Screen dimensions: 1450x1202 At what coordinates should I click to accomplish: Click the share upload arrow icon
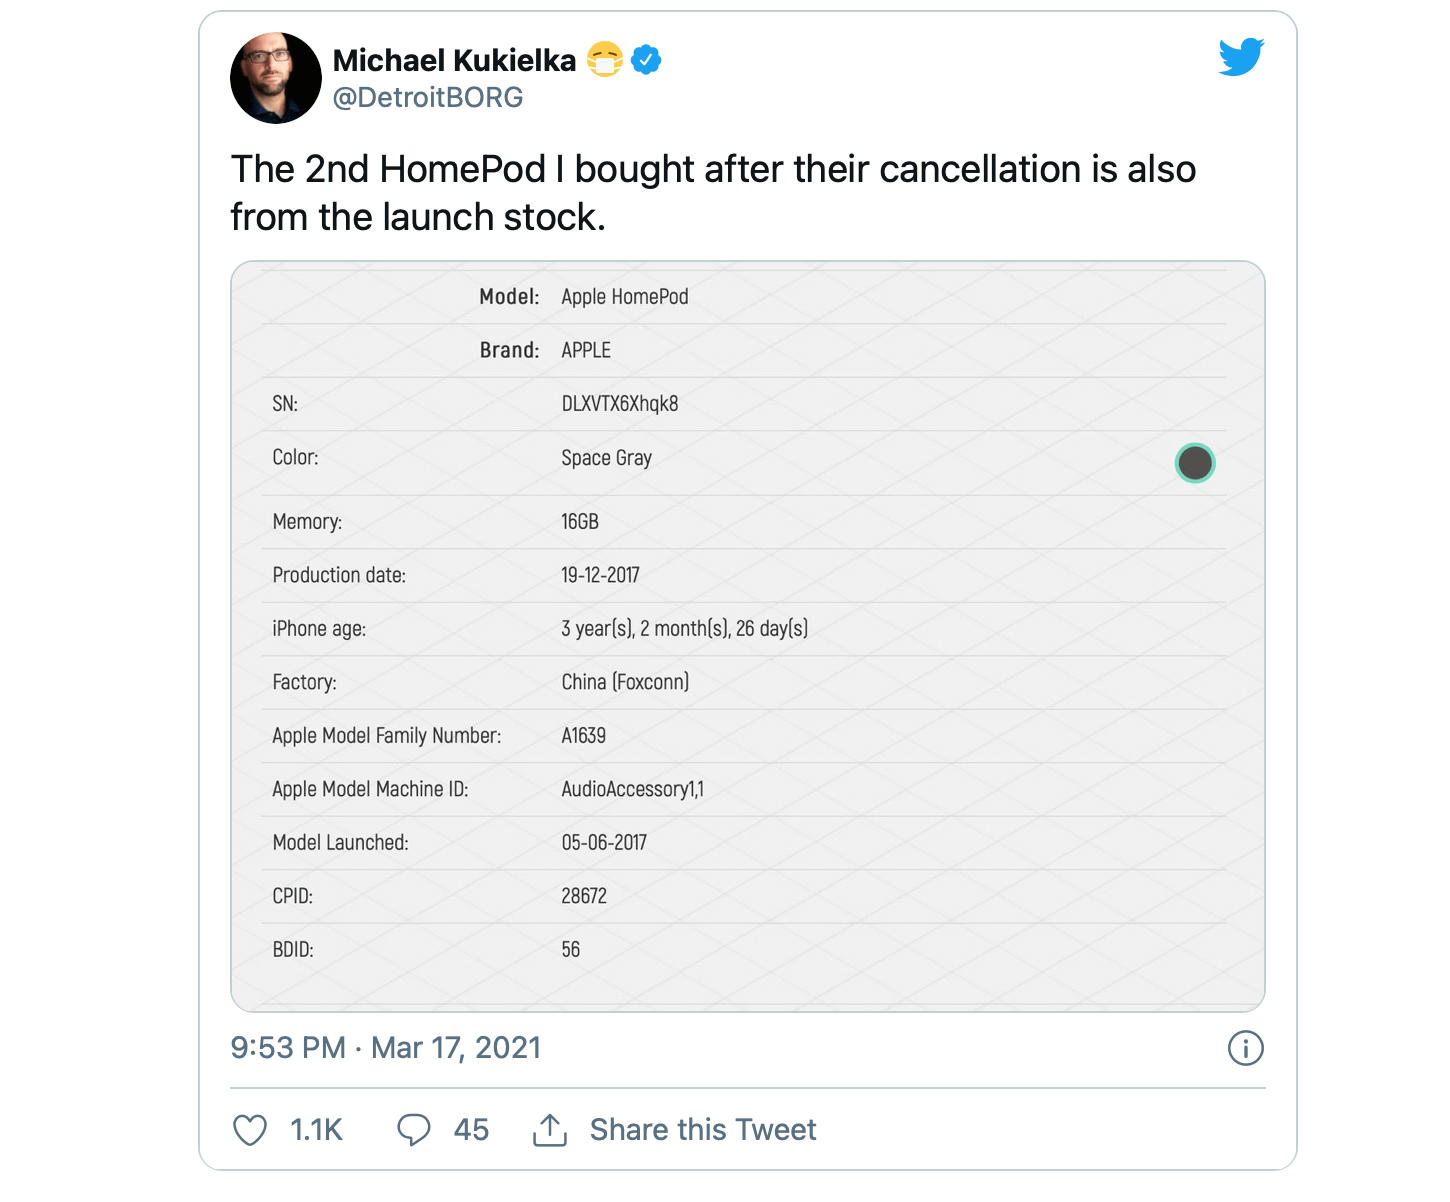point(550,1130)
